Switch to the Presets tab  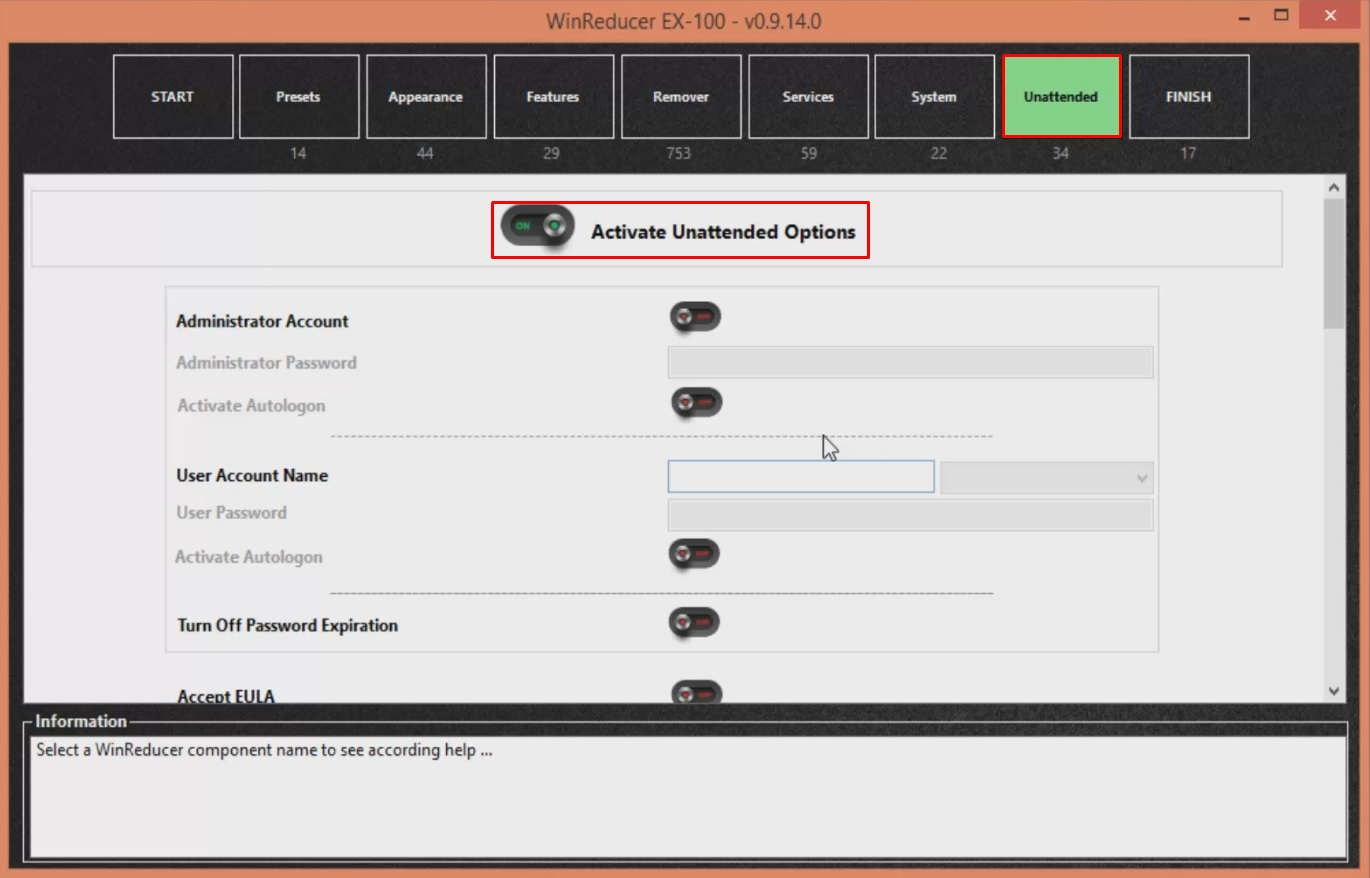tap(299, 96)
